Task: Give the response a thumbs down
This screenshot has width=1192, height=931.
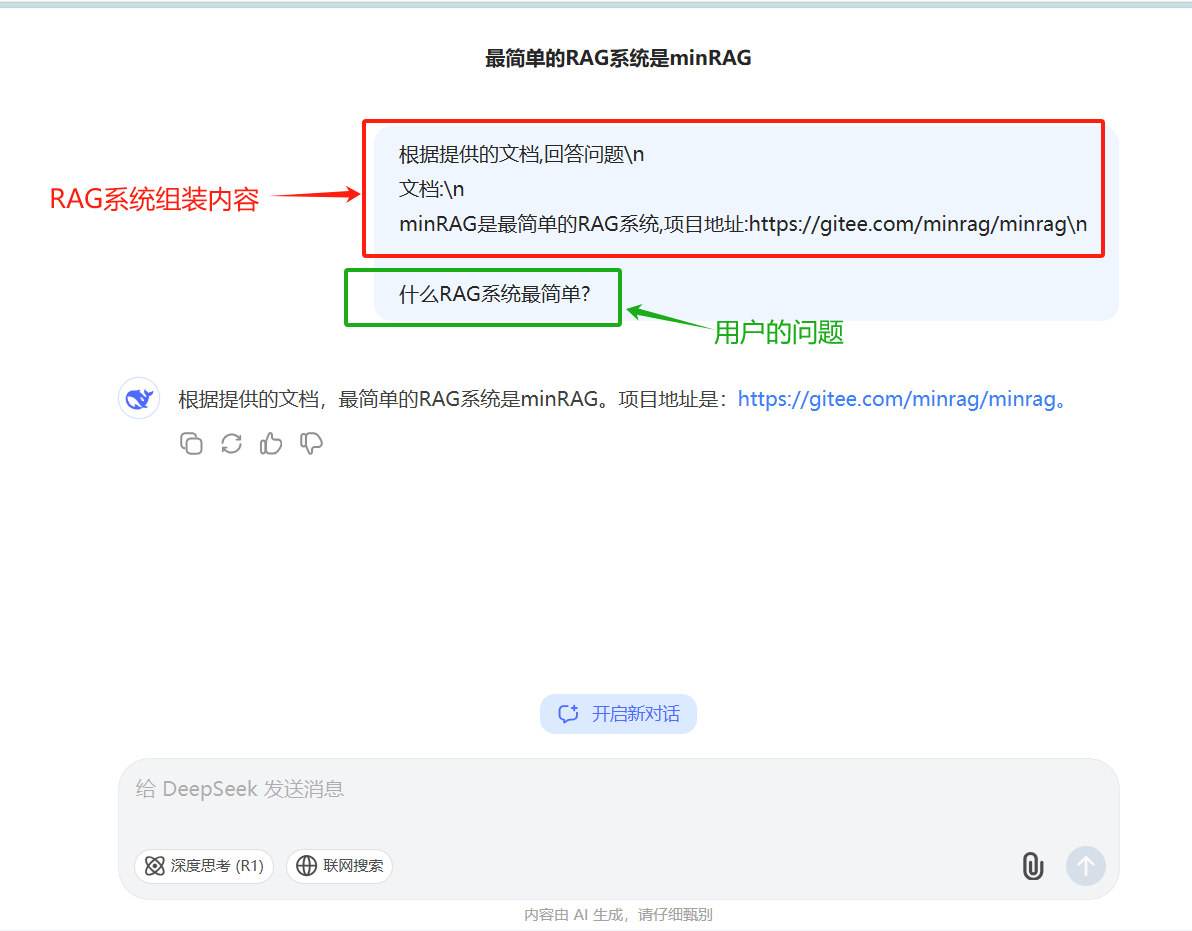Action: pos(311,443)
